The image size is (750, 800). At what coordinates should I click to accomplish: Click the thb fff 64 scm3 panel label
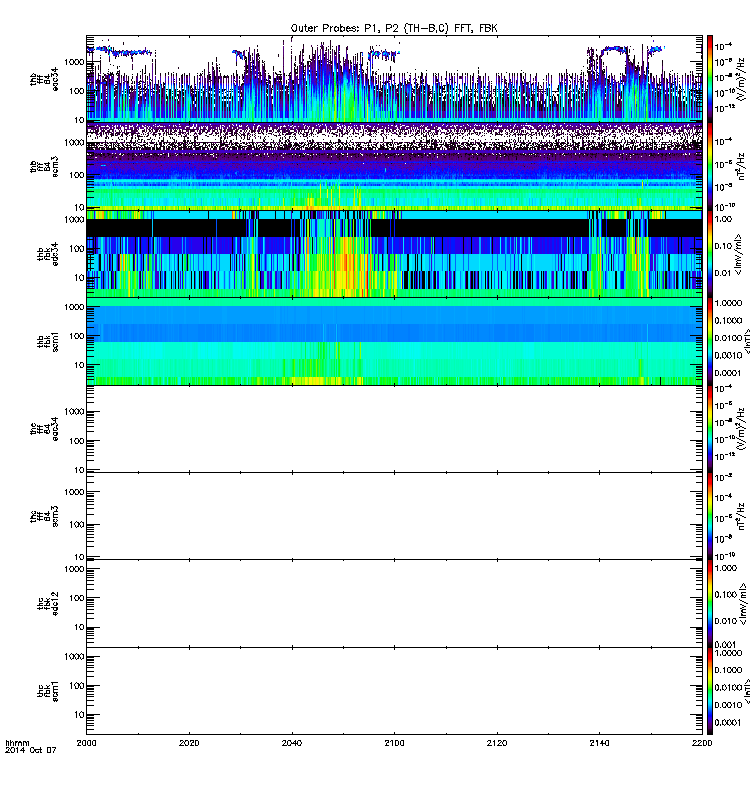point(44,167)
